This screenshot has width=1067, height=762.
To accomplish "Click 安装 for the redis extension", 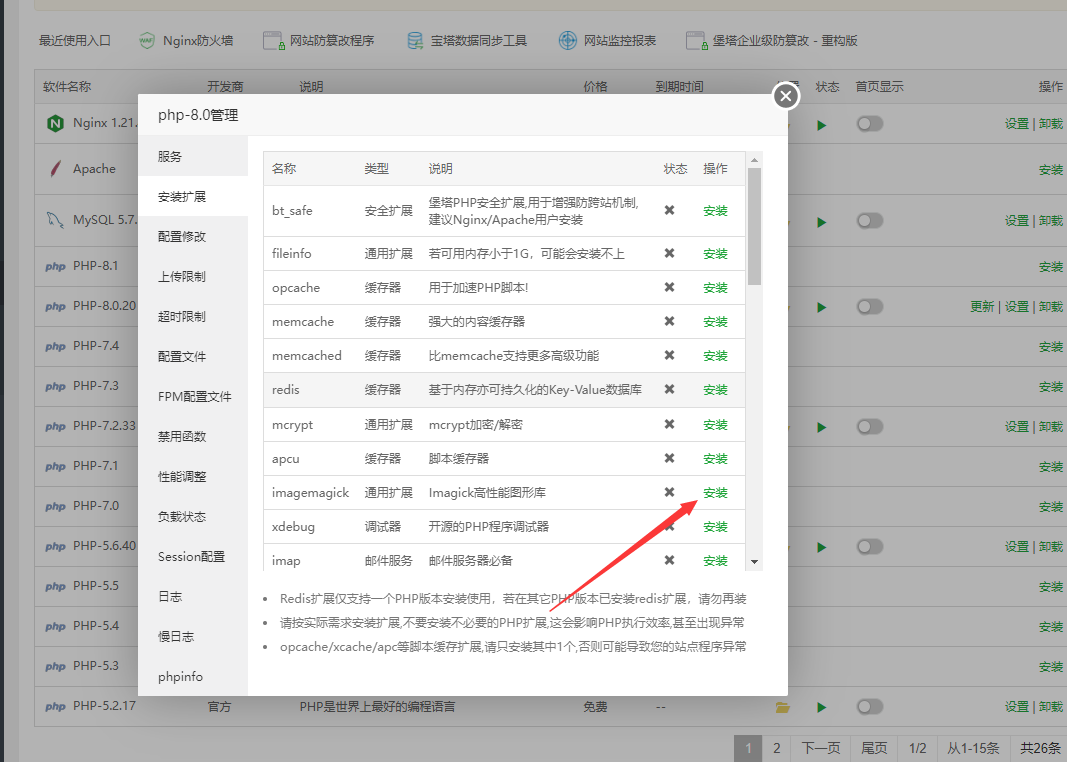I will [715, 390].
